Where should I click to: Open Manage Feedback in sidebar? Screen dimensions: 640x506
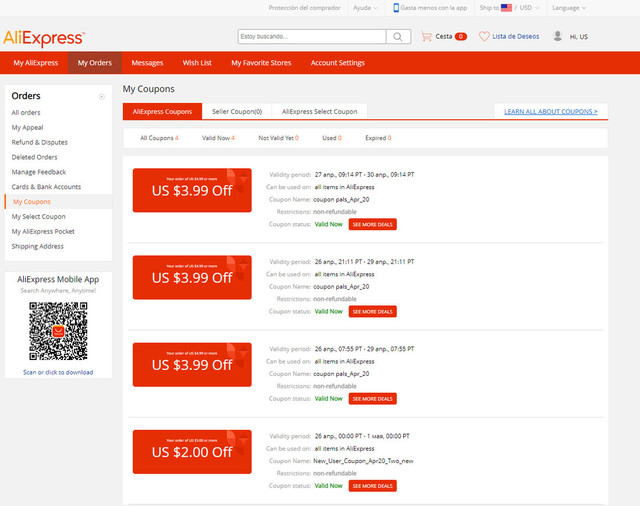tap(39, 172)
